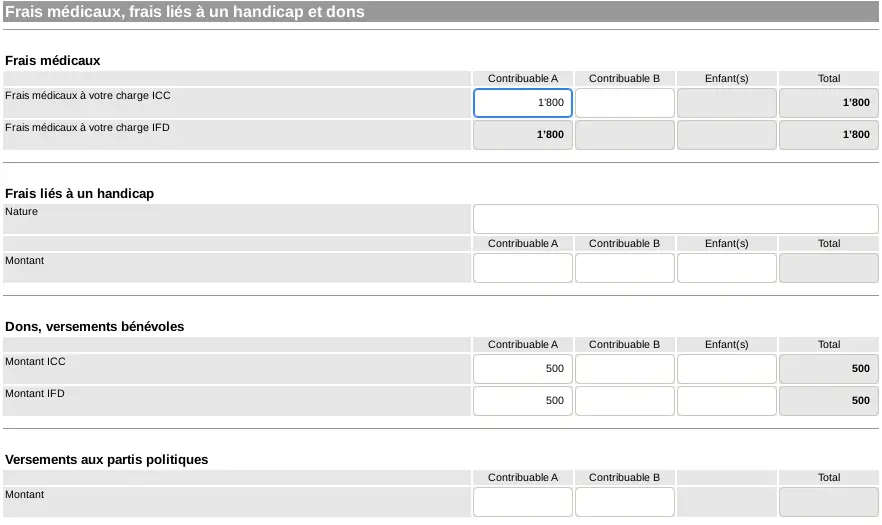Click the 'Frais liés à un handicap' heading
This screenshot has width=882, height=525.
(79, 194)
